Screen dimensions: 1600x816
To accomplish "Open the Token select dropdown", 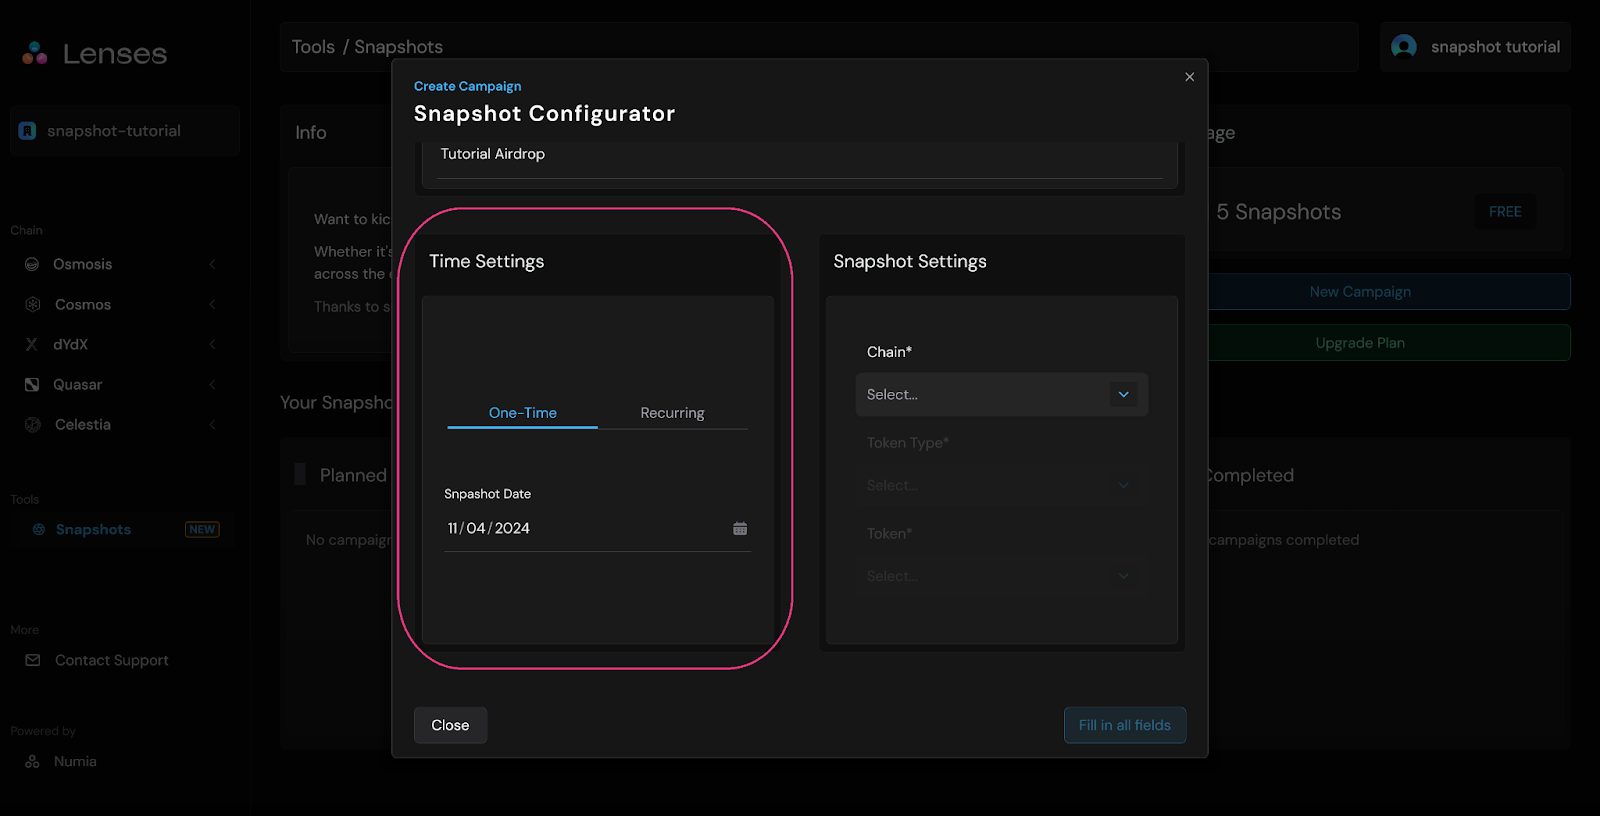I will [x=1001, y=576].
